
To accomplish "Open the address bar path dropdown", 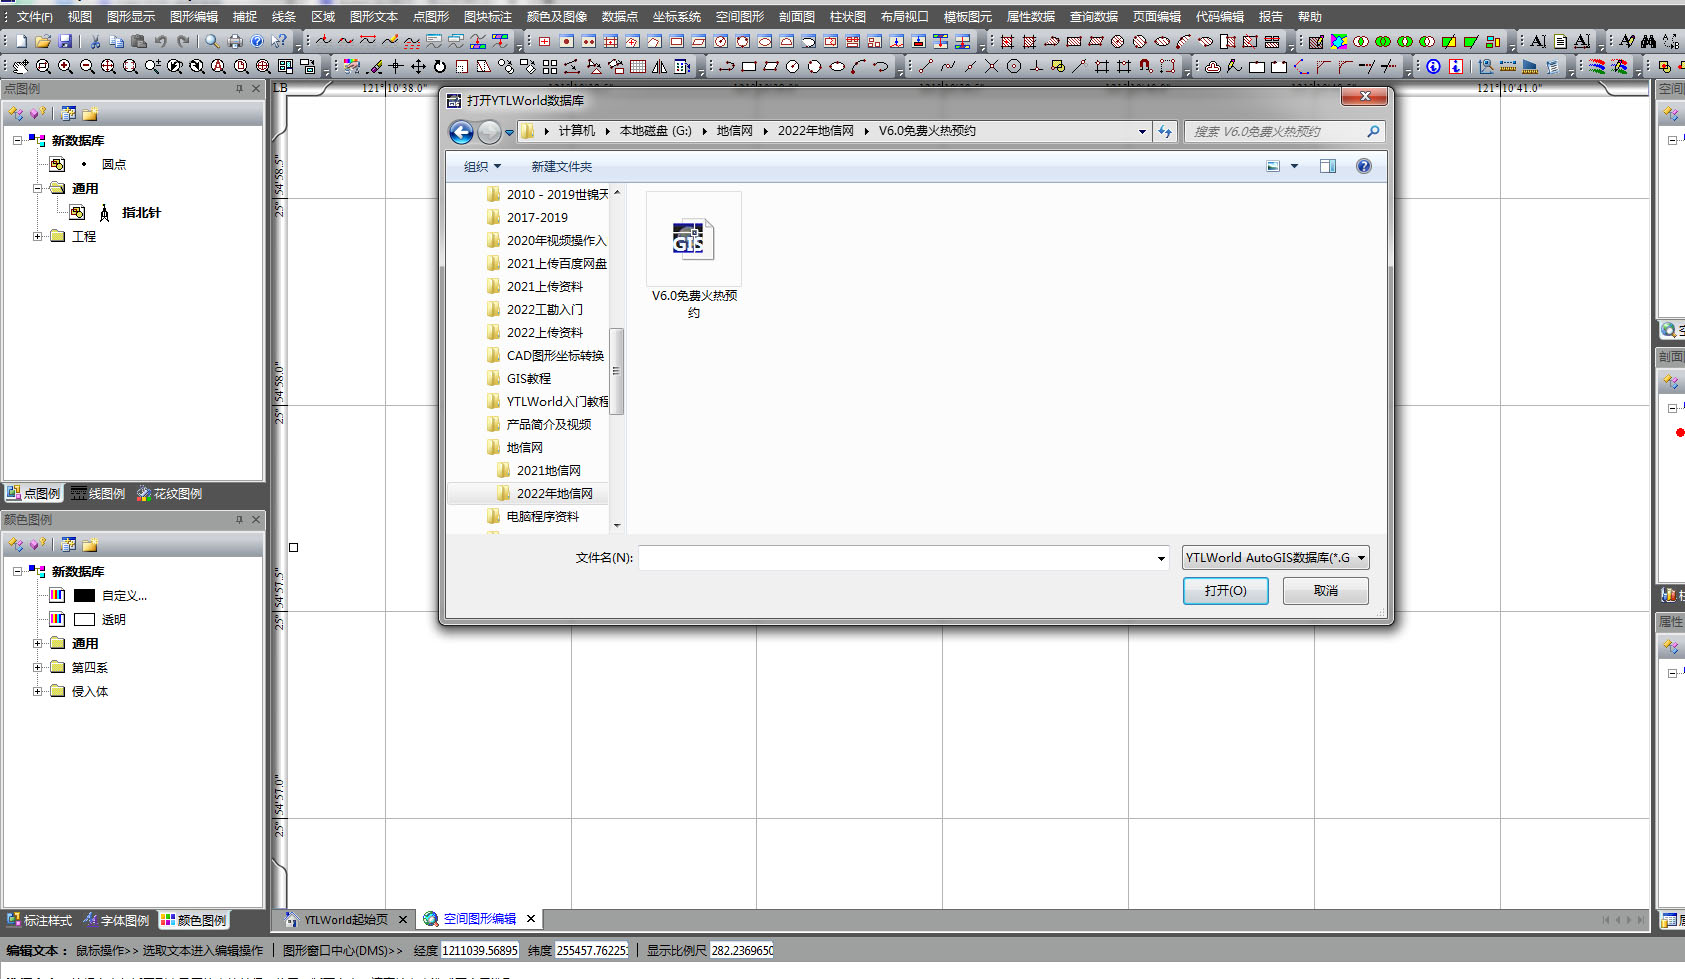I will tap(1142, 131).
